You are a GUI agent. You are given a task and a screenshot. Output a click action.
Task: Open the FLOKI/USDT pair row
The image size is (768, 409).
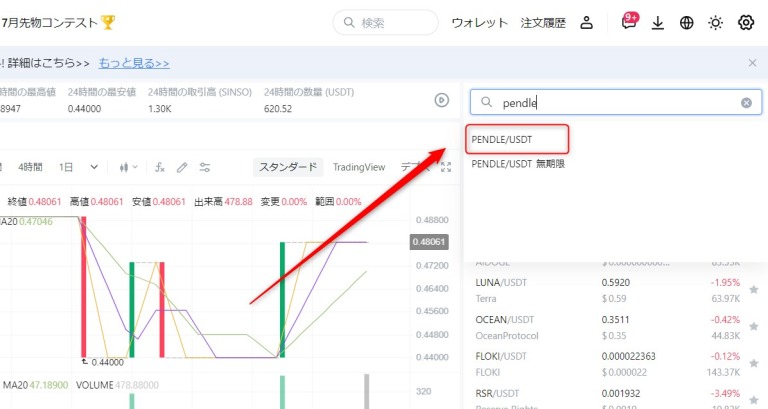tap(616, 364)
